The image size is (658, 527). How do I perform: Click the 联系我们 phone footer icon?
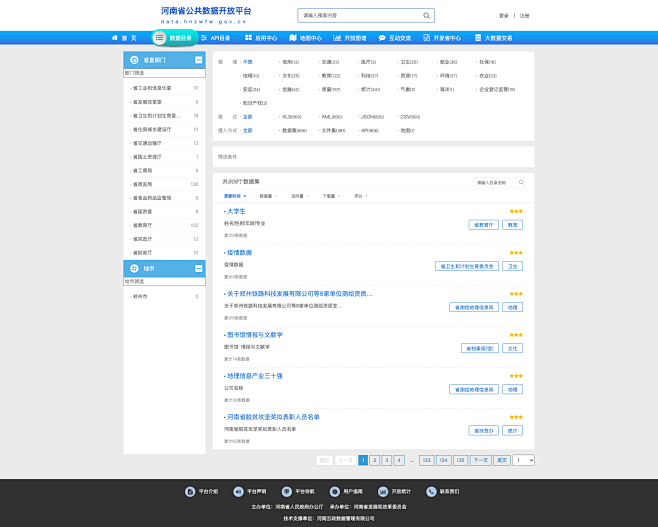[431, 491]
